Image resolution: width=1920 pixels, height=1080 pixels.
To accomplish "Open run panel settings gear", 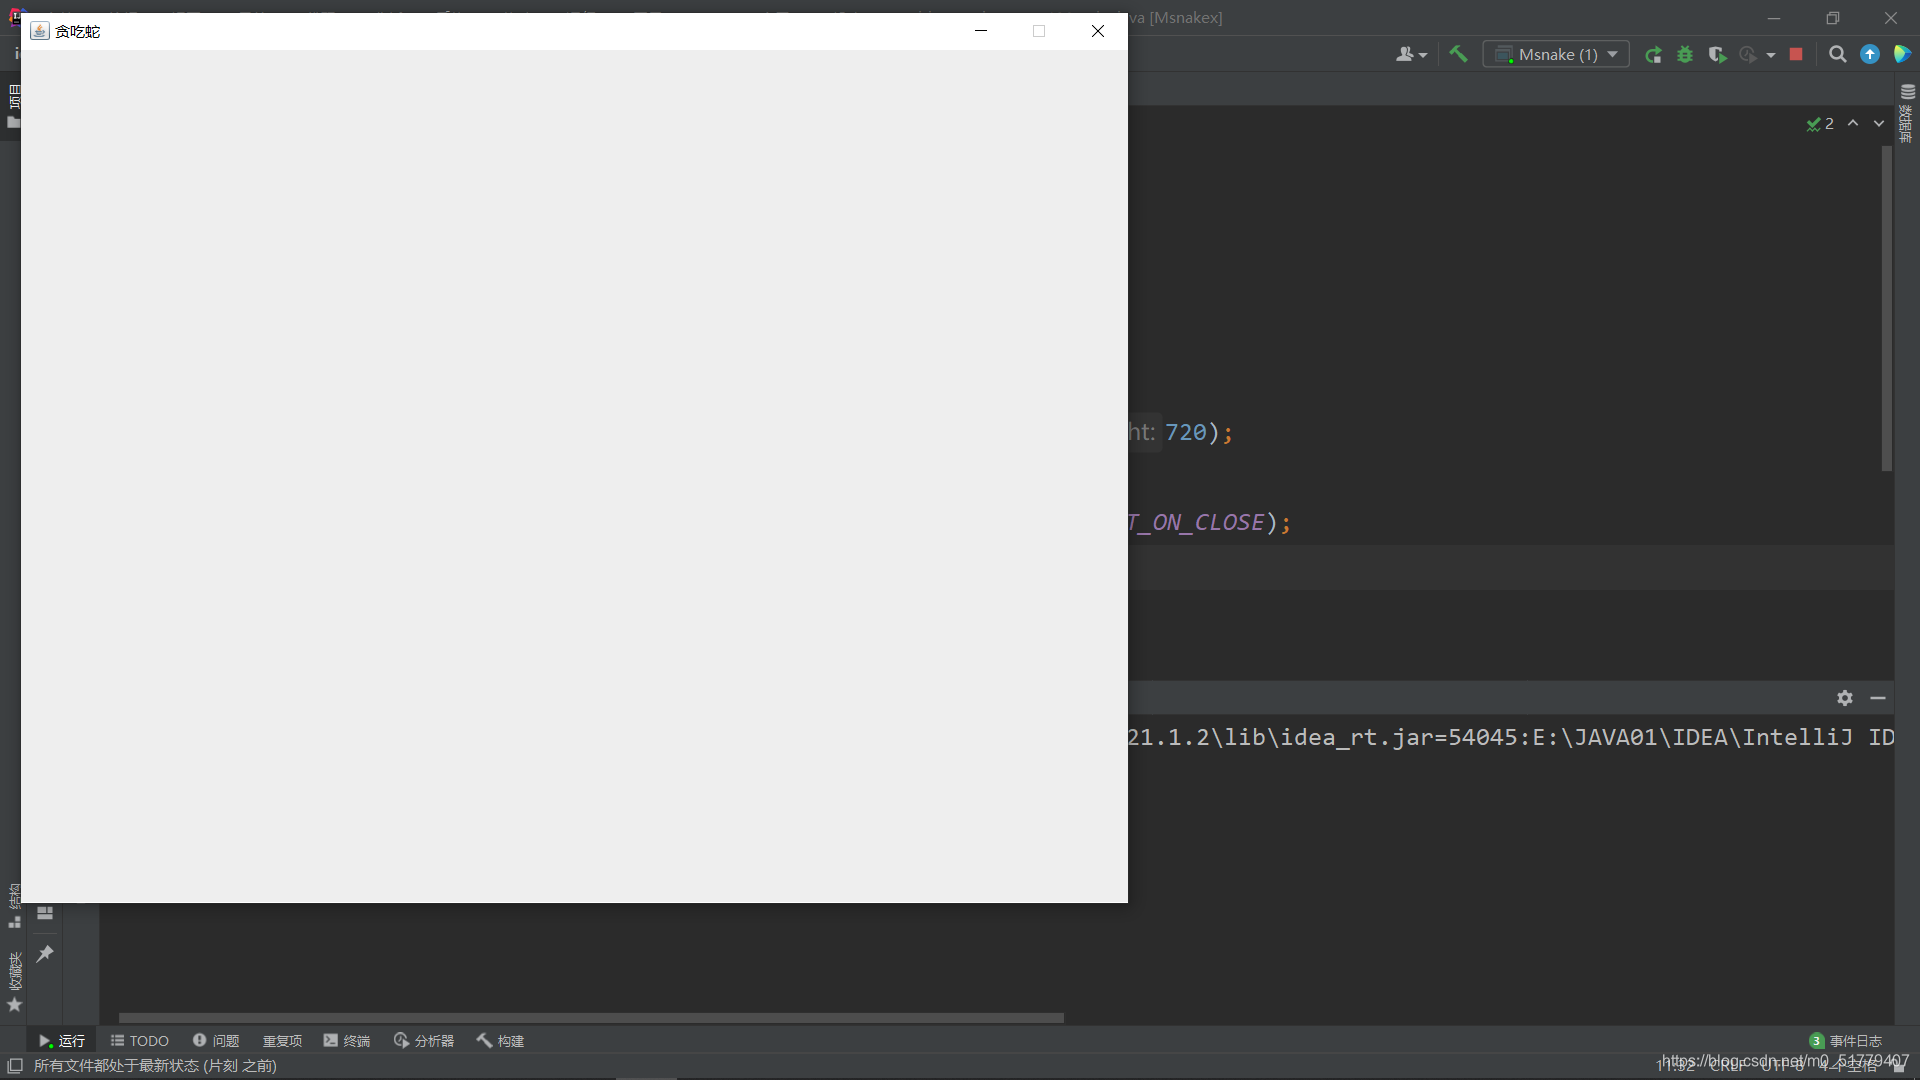I will (x=1845, y=698).
